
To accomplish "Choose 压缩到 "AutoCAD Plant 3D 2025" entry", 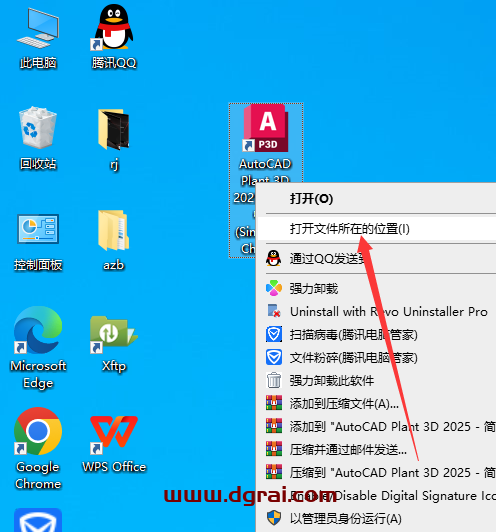I will [377, 472].
